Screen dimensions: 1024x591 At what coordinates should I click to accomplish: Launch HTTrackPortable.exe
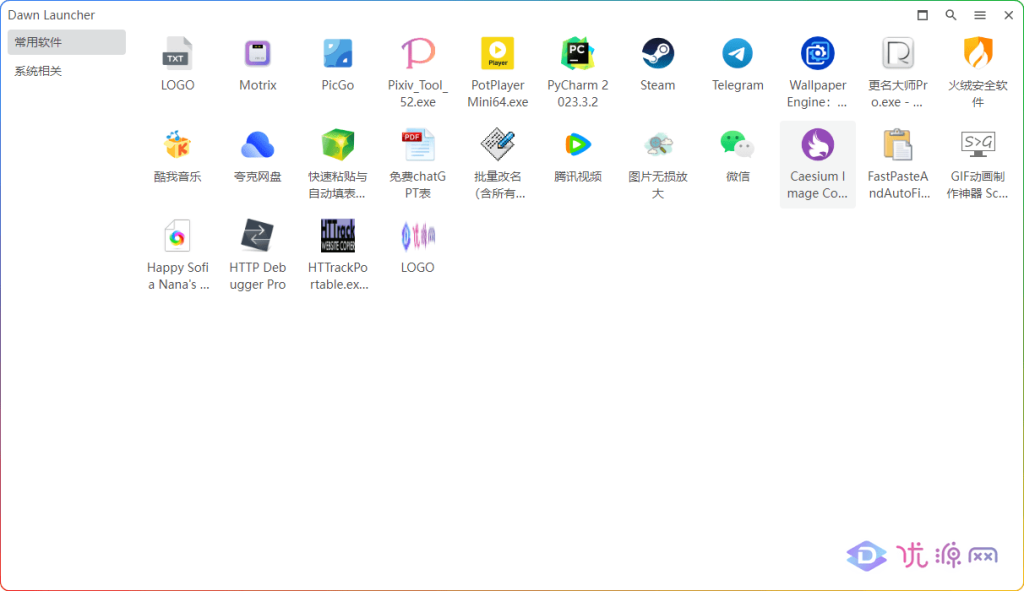coord(337,237)
